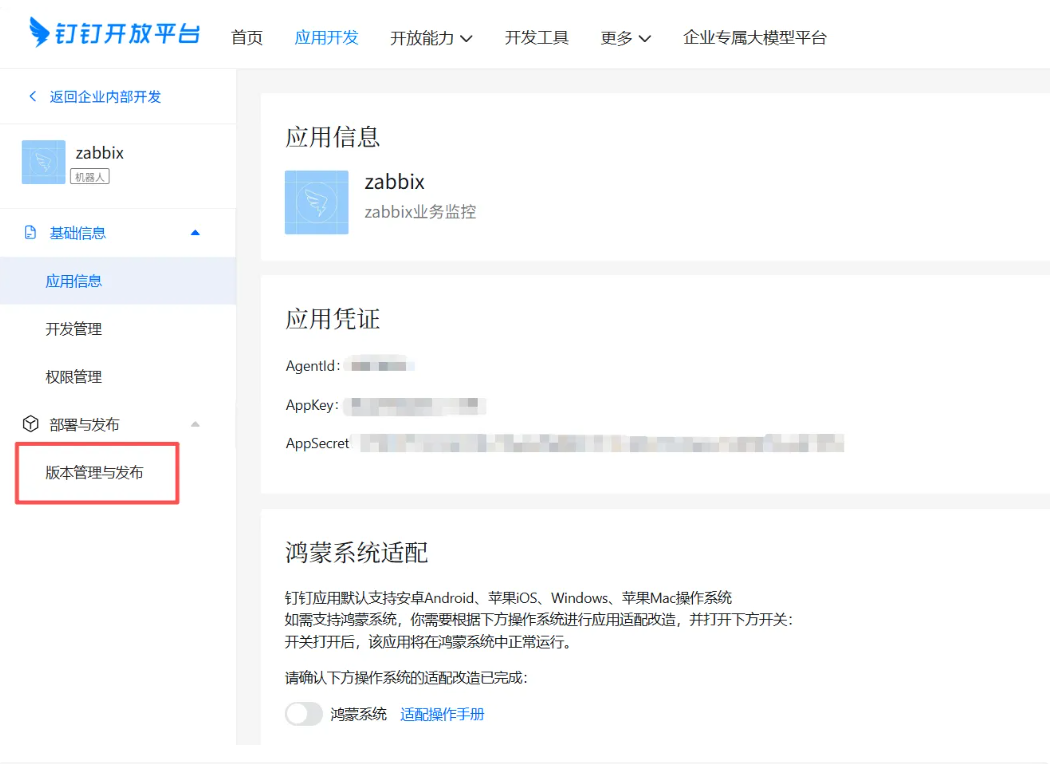This screenshot has width=1061, height=764.
Task: Open the 适配操作手册 link
Action: click(x=442, y=714)
